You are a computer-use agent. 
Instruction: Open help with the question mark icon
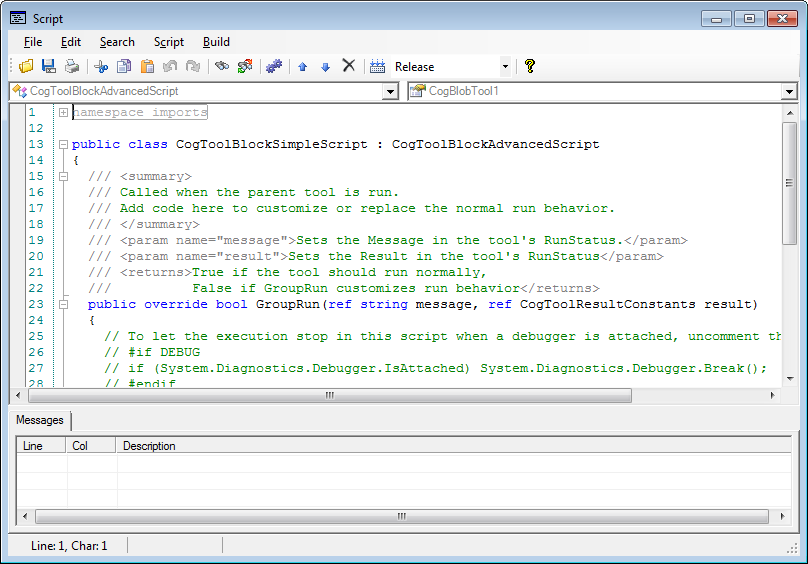[530, 66]
